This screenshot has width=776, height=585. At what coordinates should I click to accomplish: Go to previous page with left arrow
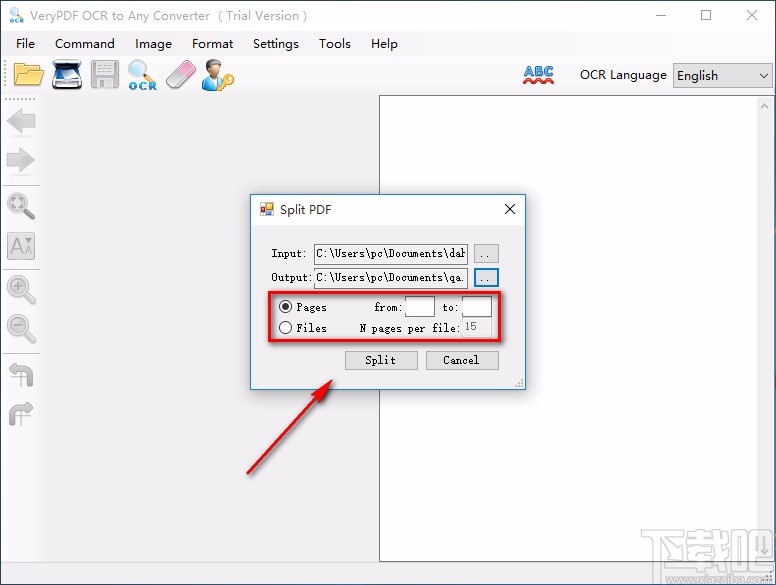21,121
